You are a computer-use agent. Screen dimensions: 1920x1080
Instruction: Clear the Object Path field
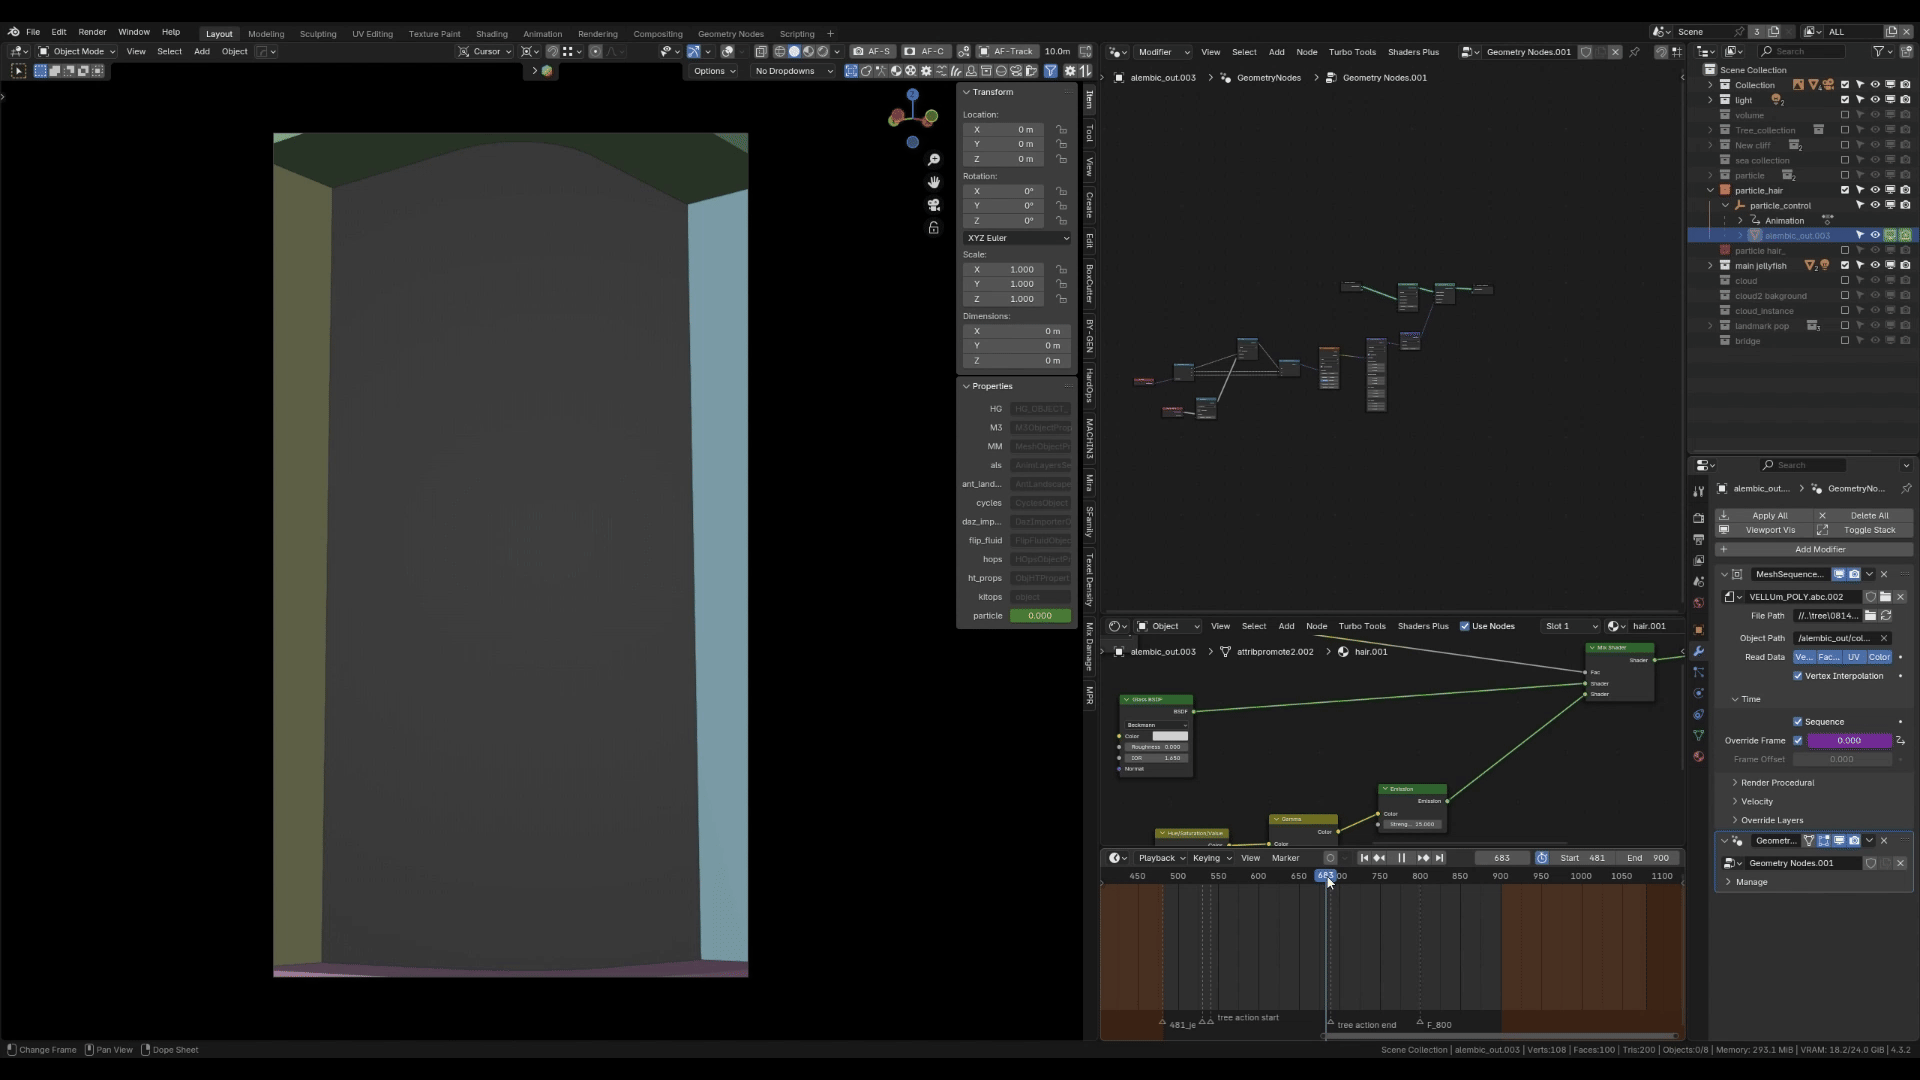pos(1884,638)
